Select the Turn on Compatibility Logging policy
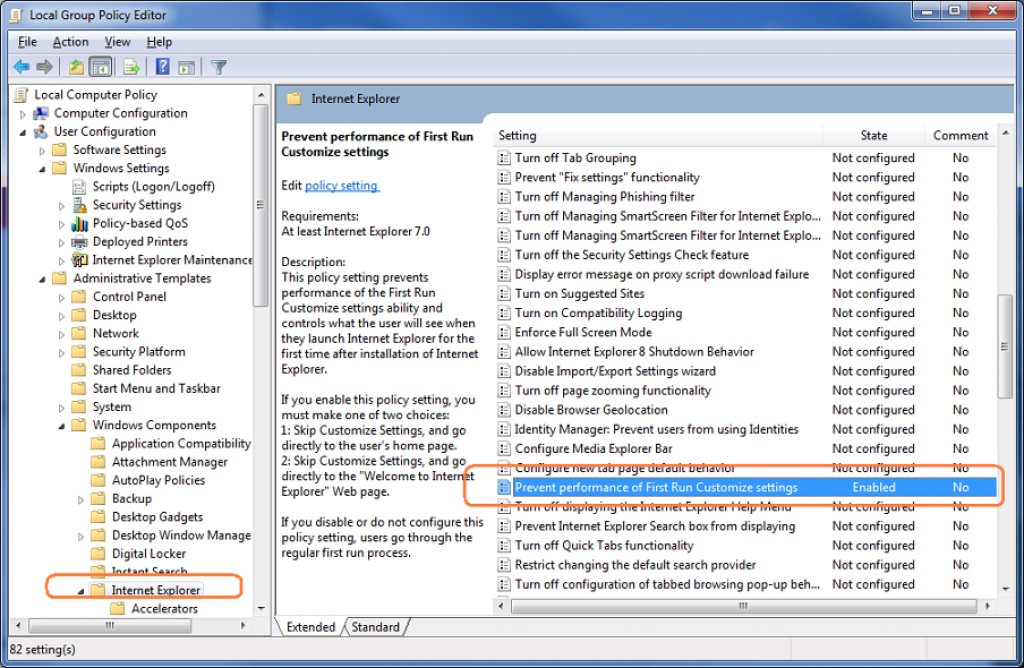Viewport: 1024px width, 668px height. [x=598, y=313]
